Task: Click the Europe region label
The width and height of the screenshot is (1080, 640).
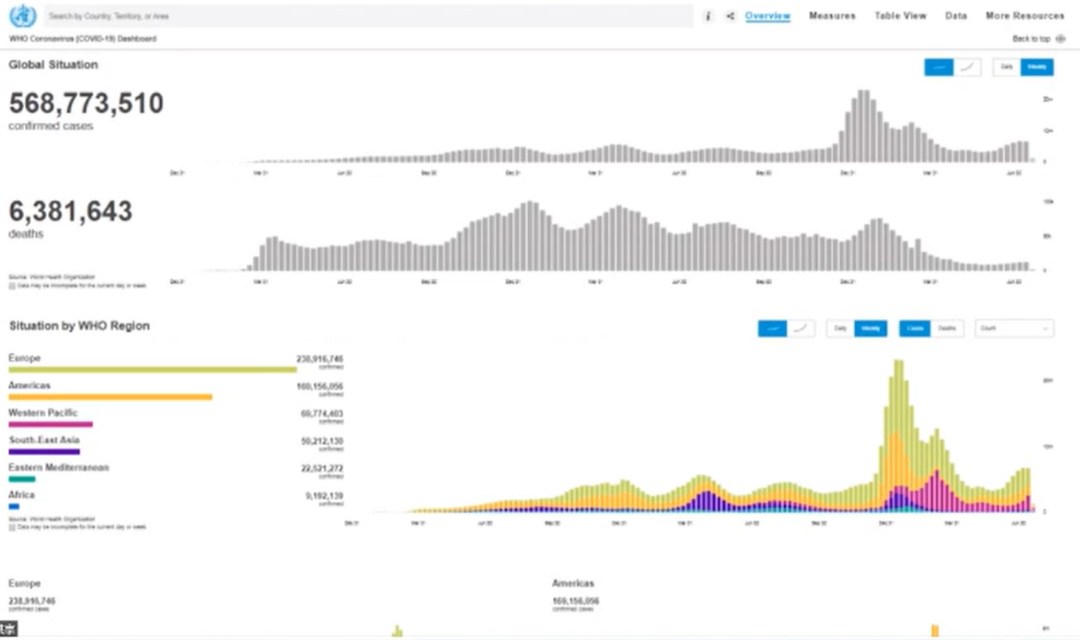Action: pyautogui.click(x=25, y=358)
